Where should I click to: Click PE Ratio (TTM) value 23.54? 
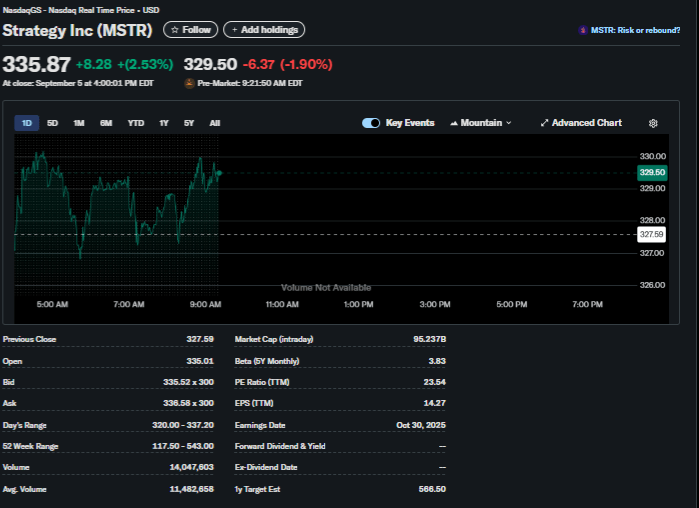[435, 382]
